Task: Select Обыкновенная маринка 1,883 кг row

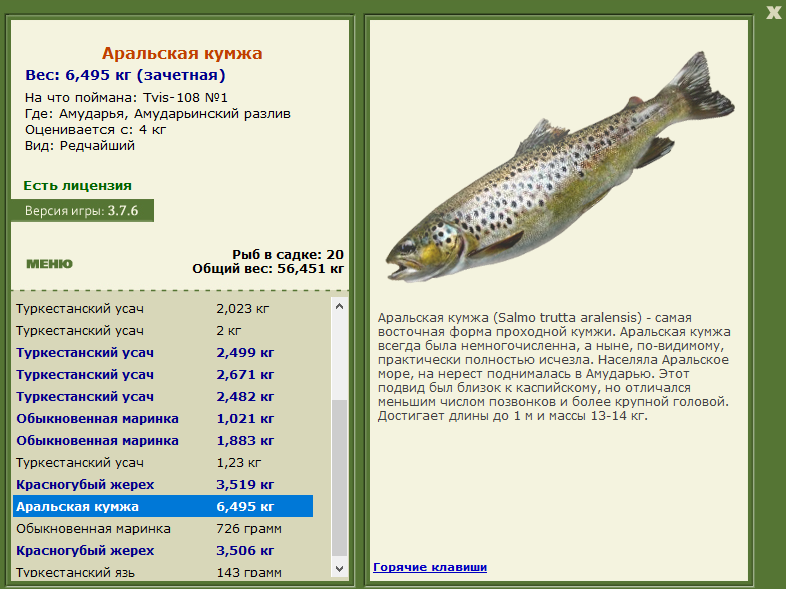Action: point(163,441)
